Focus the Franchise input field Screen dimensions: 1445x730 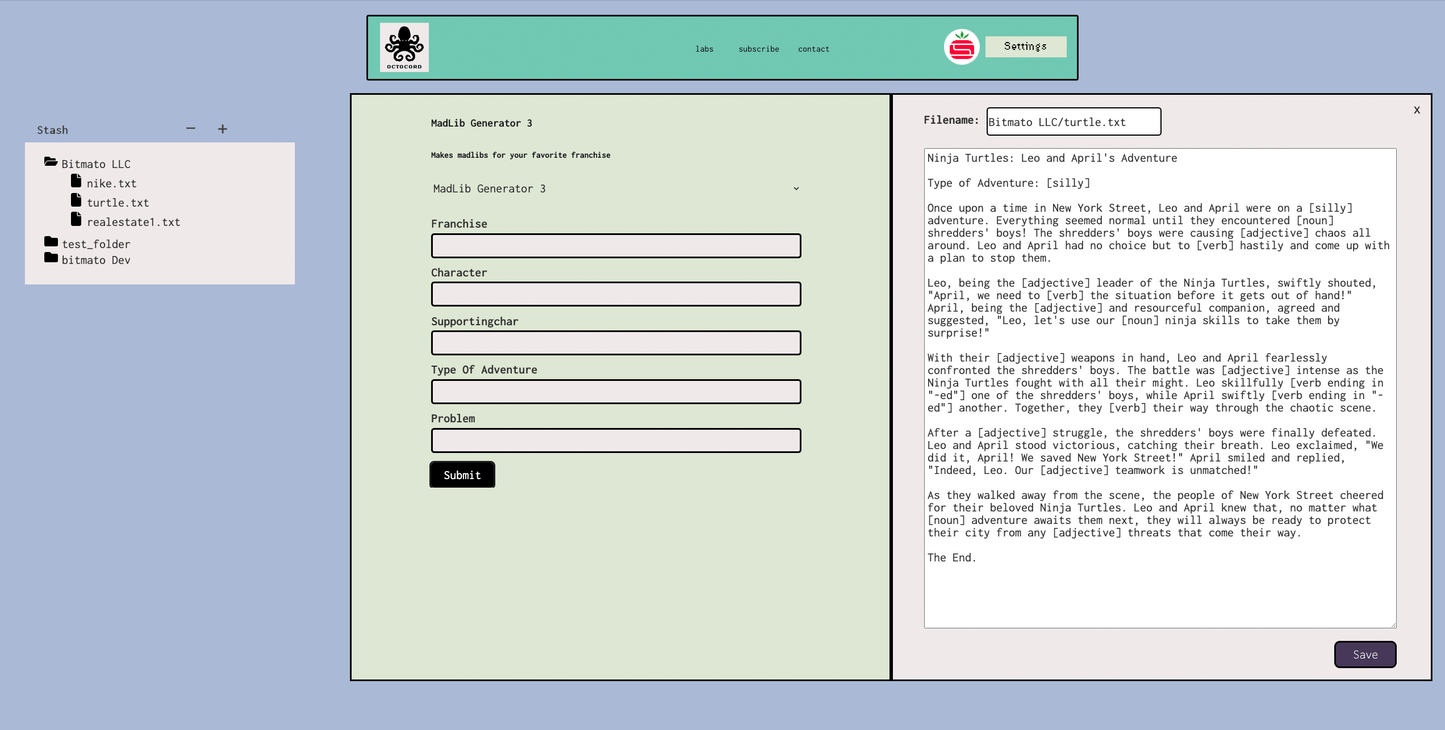(x=615, y=246)
